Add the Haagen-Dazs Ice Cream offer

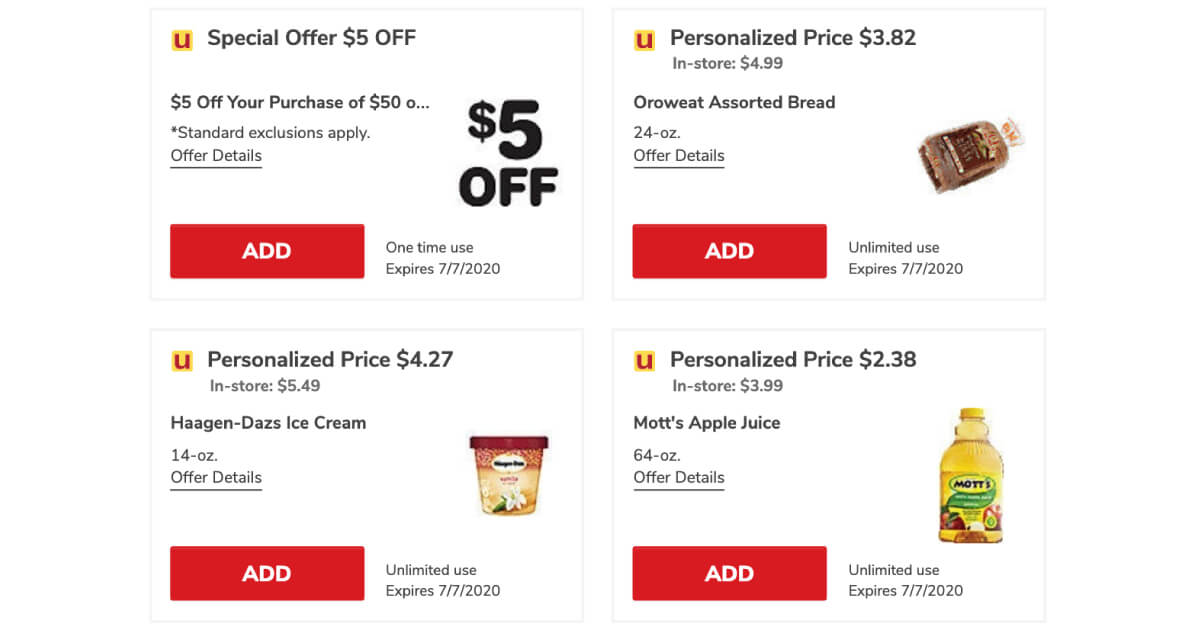[267, 573]
